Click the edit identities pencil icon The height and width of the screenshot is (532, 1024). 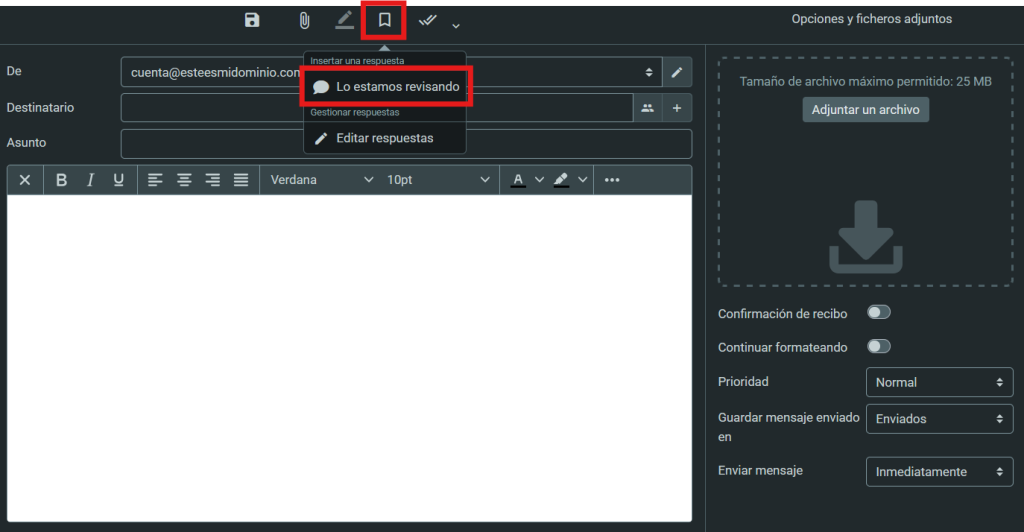coord(677,72)
